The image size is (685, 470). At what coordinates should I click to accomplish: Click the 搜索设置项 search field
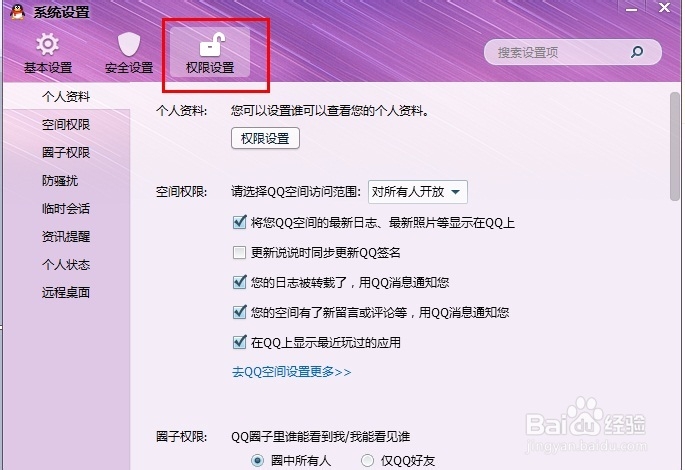[x=573, y=52]
